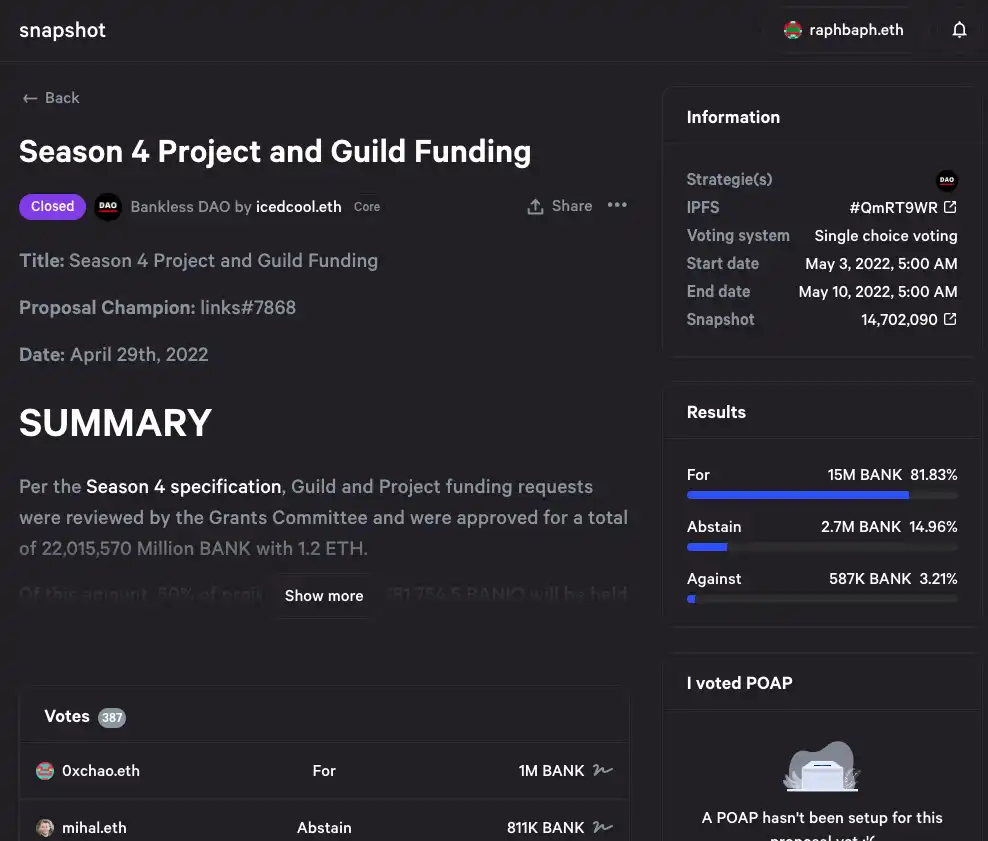This screenshot has height=841, width=988.
Task: Click the Abstain result progress bar
Action: (822, 547)
